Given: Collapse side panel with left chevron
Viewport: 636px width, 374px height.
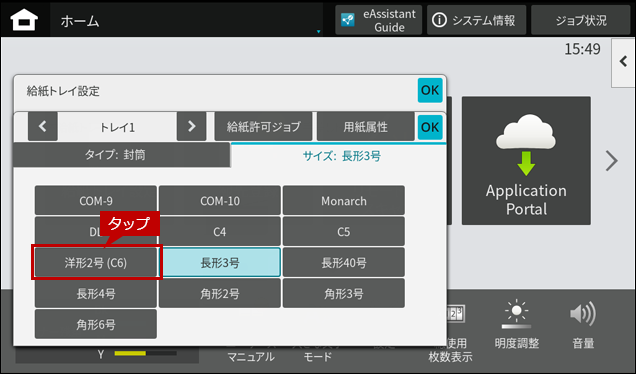Looking at the screenshot, I should point(623,62).
